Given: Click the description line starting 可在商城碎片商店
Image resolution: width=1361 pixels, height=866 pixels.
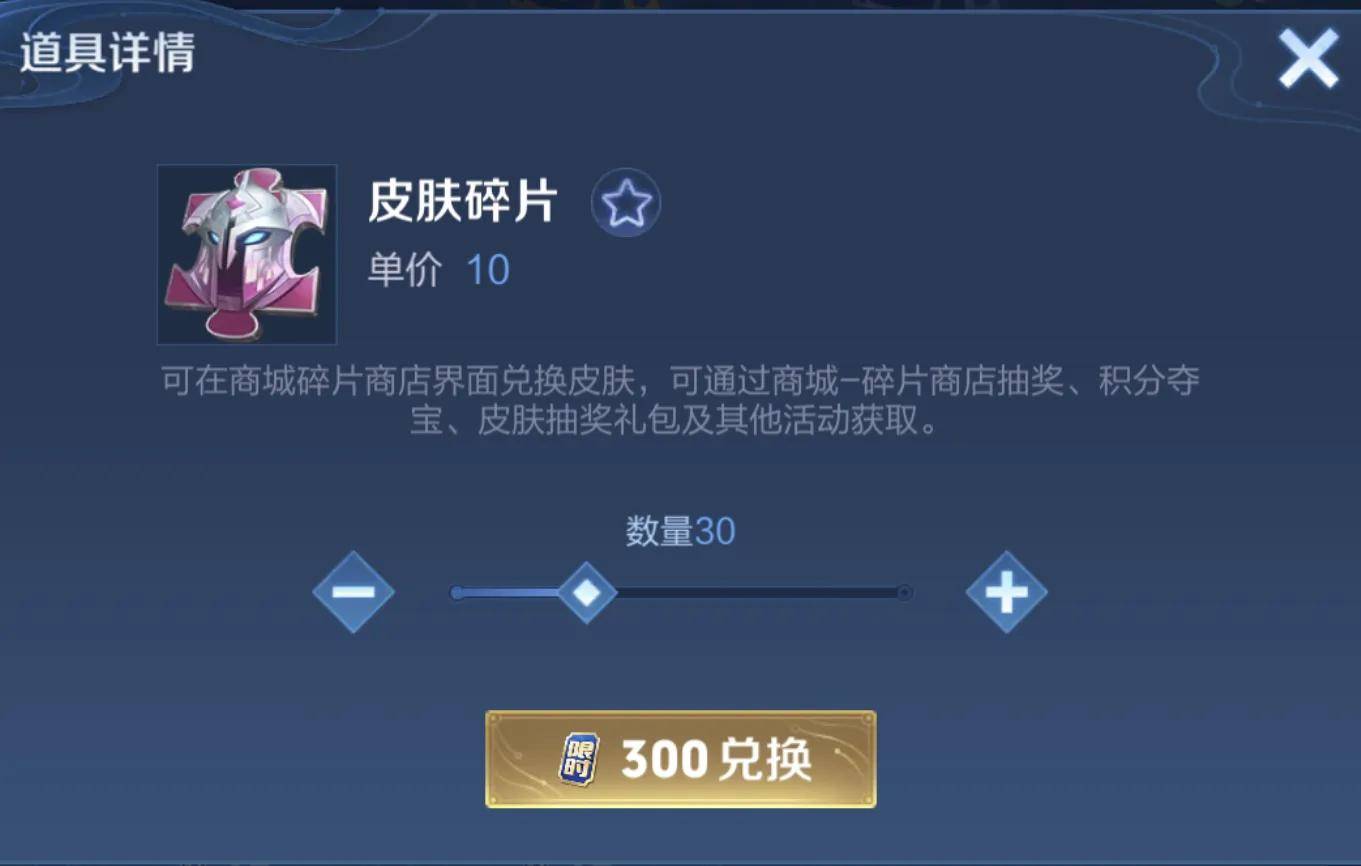Looking at the screenshot, I should 680,381.
